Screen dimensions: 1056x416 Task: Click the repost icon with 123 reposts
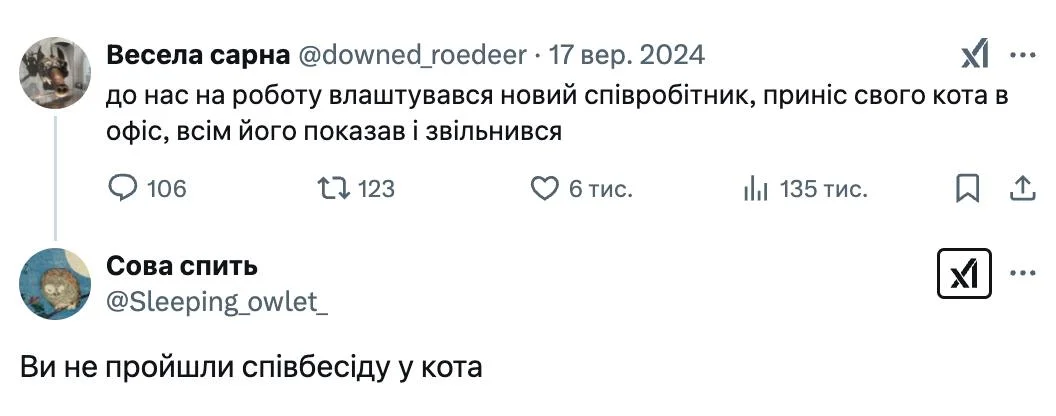tap(329, 188)
